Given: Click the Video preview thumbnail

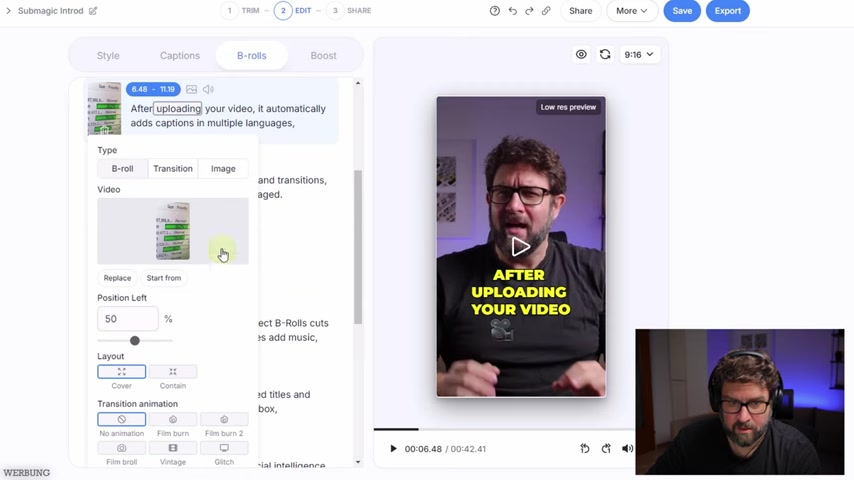Looking at the screenshot, I should click(173, 231).
